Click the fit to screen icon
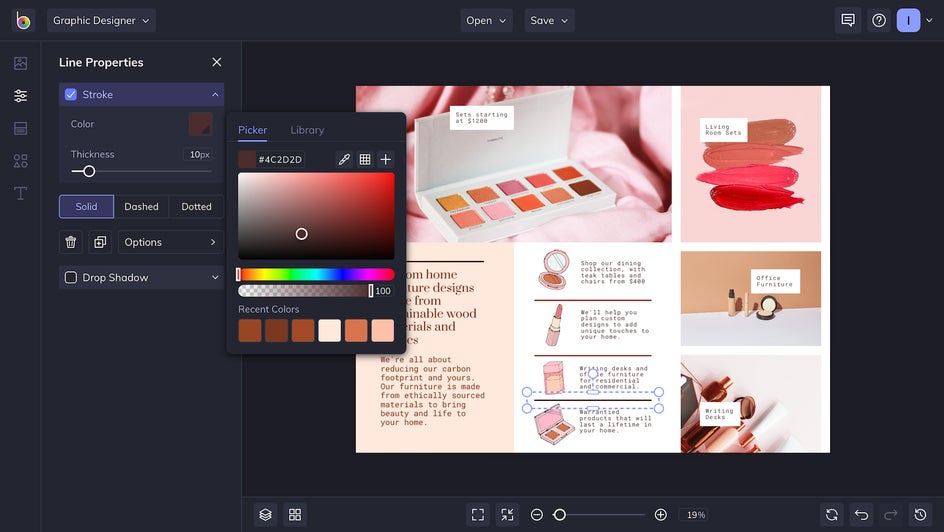Viewport: 944px width, 532px height. pyautogui.click(x=478, y=515)
